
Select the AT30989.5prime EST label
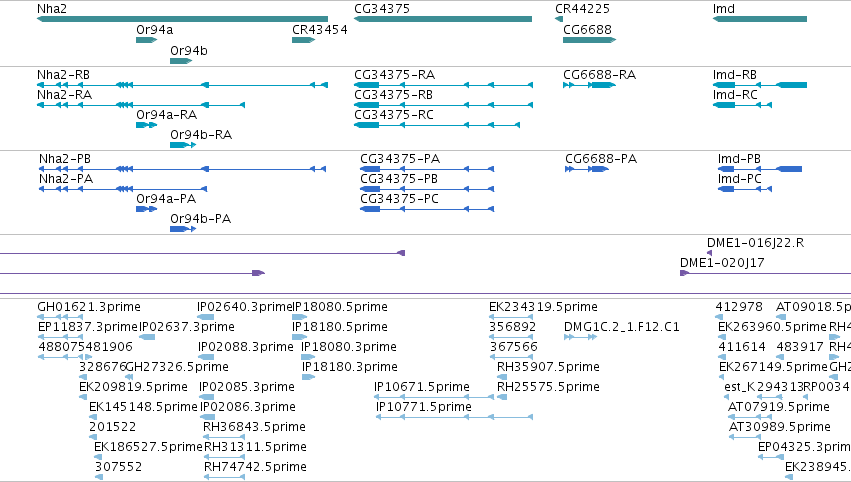[x=780, y=428]
